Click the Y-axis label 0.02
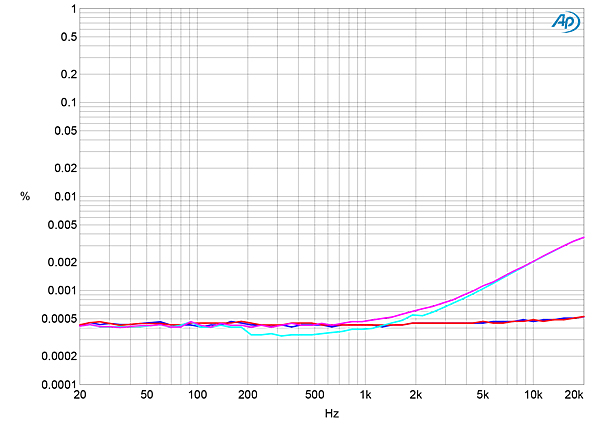600x429 pixels. coord(66,168)
